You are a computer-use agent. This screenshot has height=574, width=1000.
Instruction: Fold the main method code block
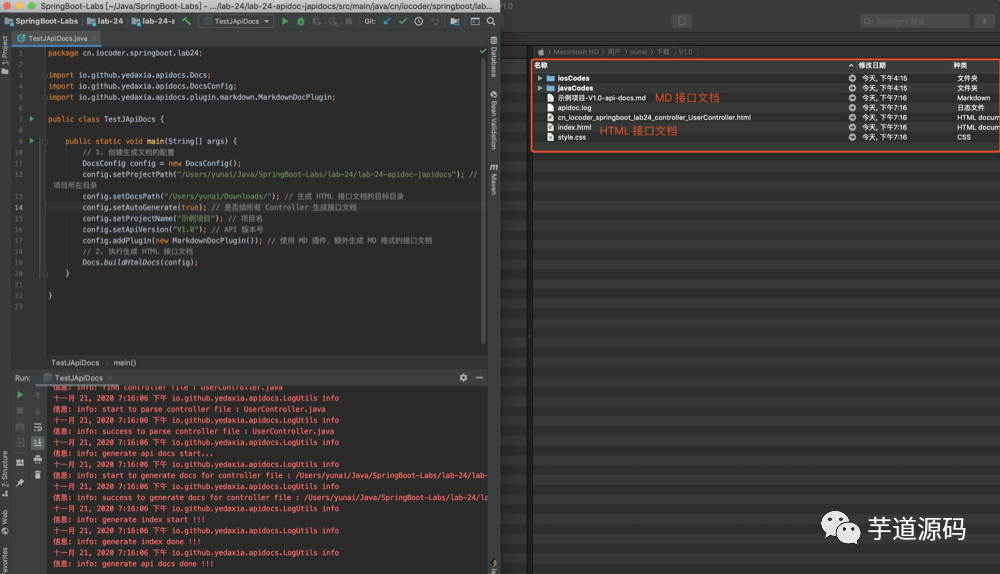tap(45, 141)
